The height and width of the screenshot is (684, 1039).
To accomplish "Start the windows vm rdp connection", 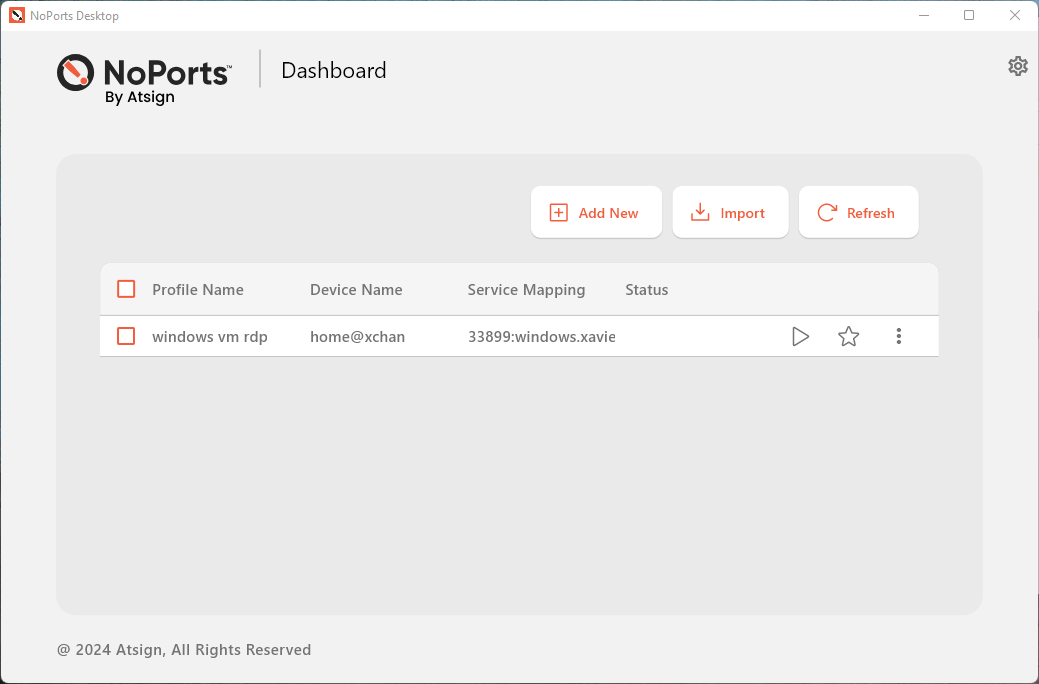I will click(800, 337).
